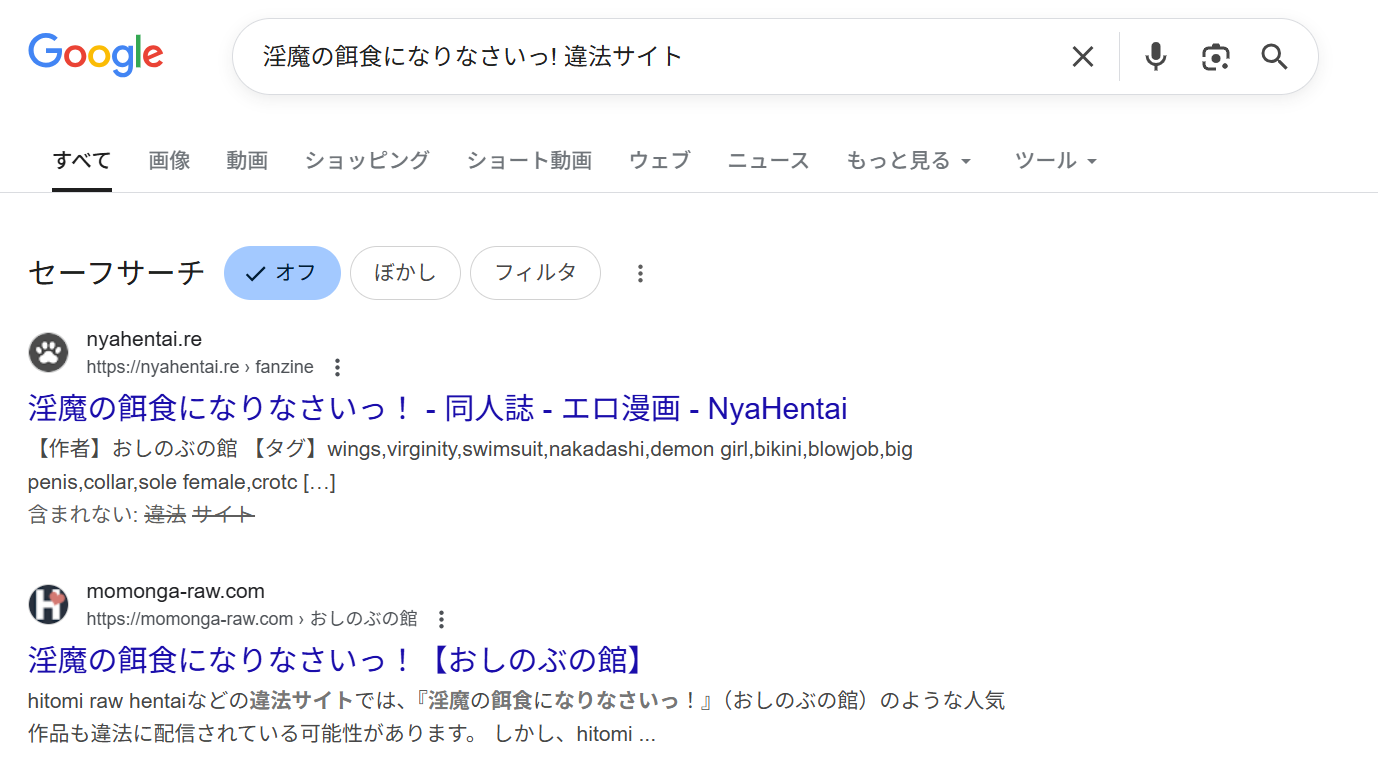Activate the フィルタ SafeSearch option
Image resolution: width=1378 pixels, height=784 pixels.
pyautogui.click(x=535, y=272)
